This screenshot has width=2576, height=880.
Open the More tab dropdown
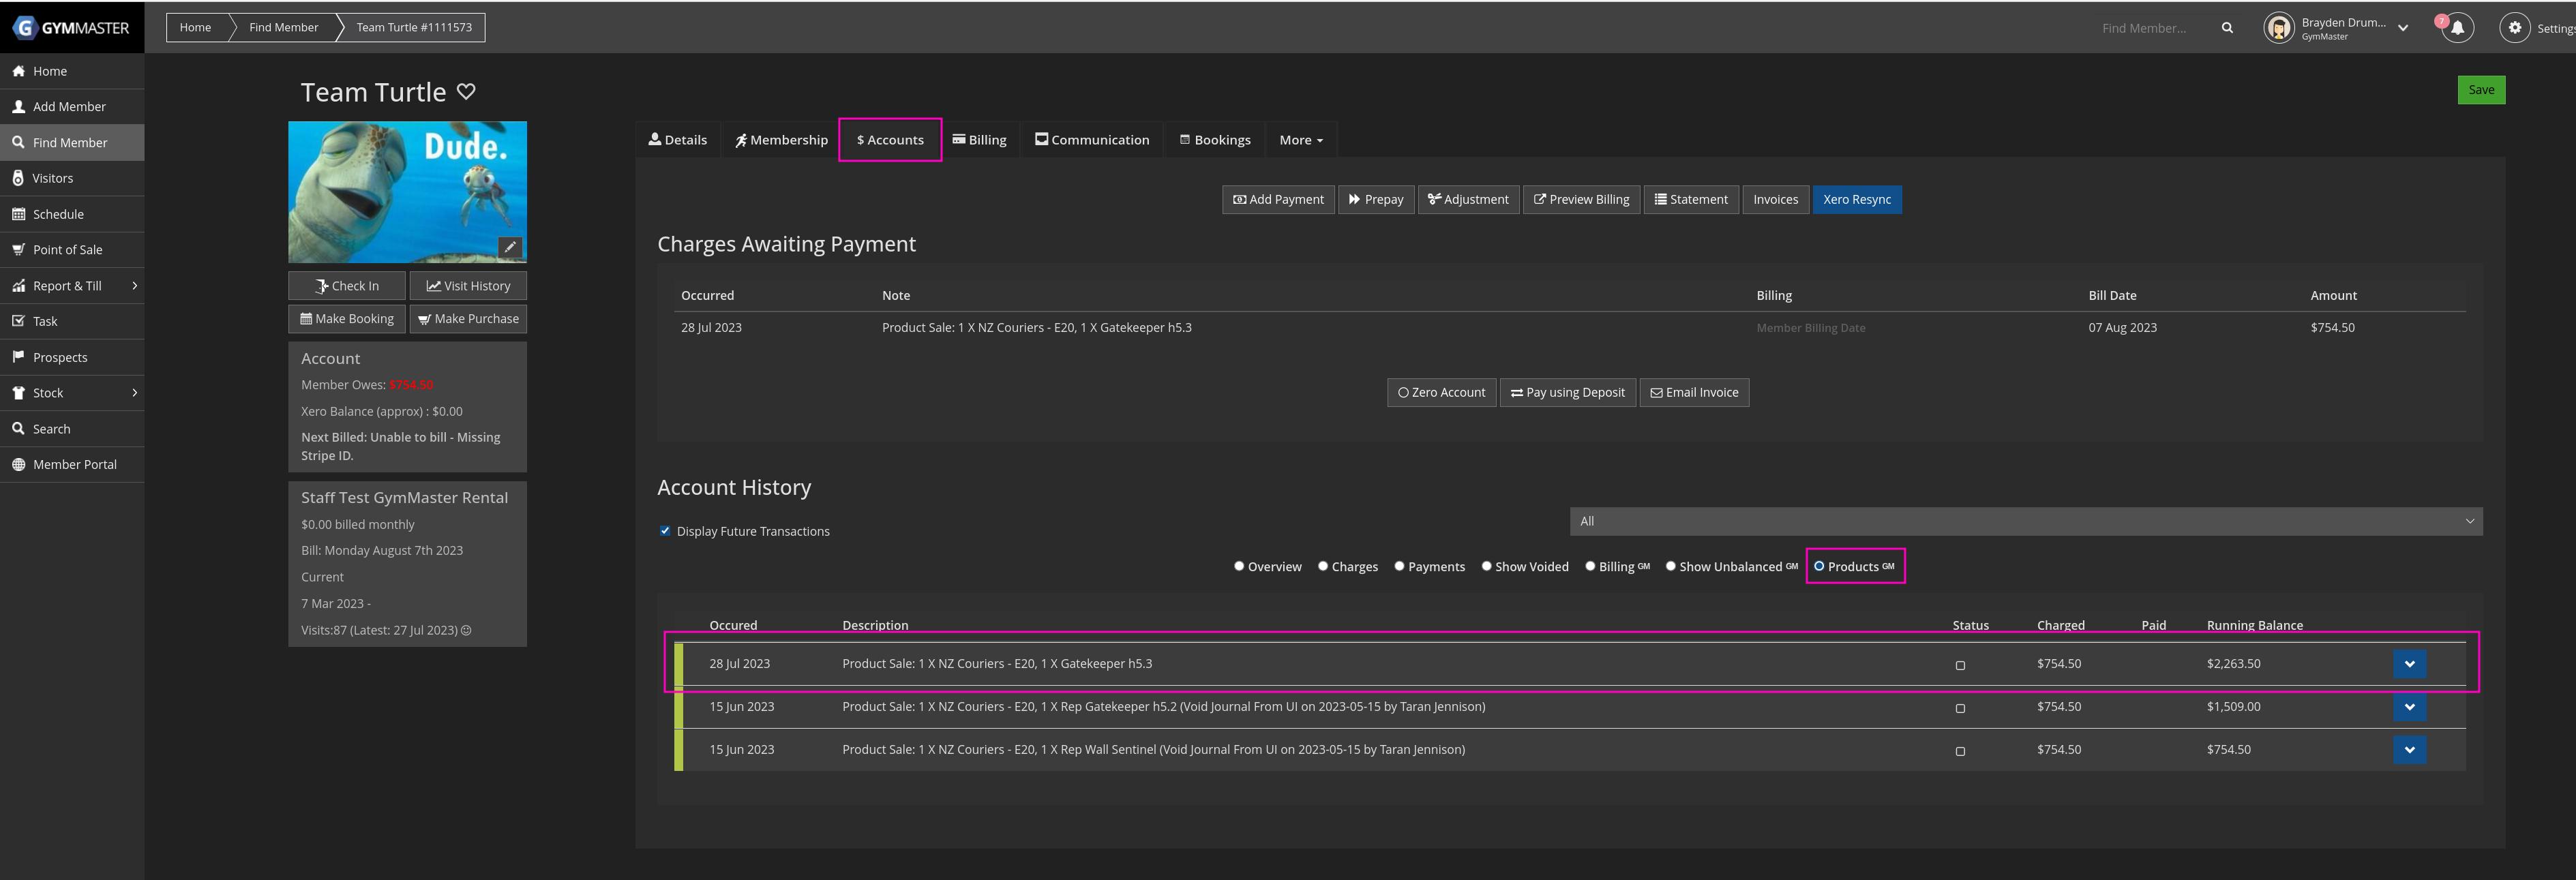(1300, 140)
